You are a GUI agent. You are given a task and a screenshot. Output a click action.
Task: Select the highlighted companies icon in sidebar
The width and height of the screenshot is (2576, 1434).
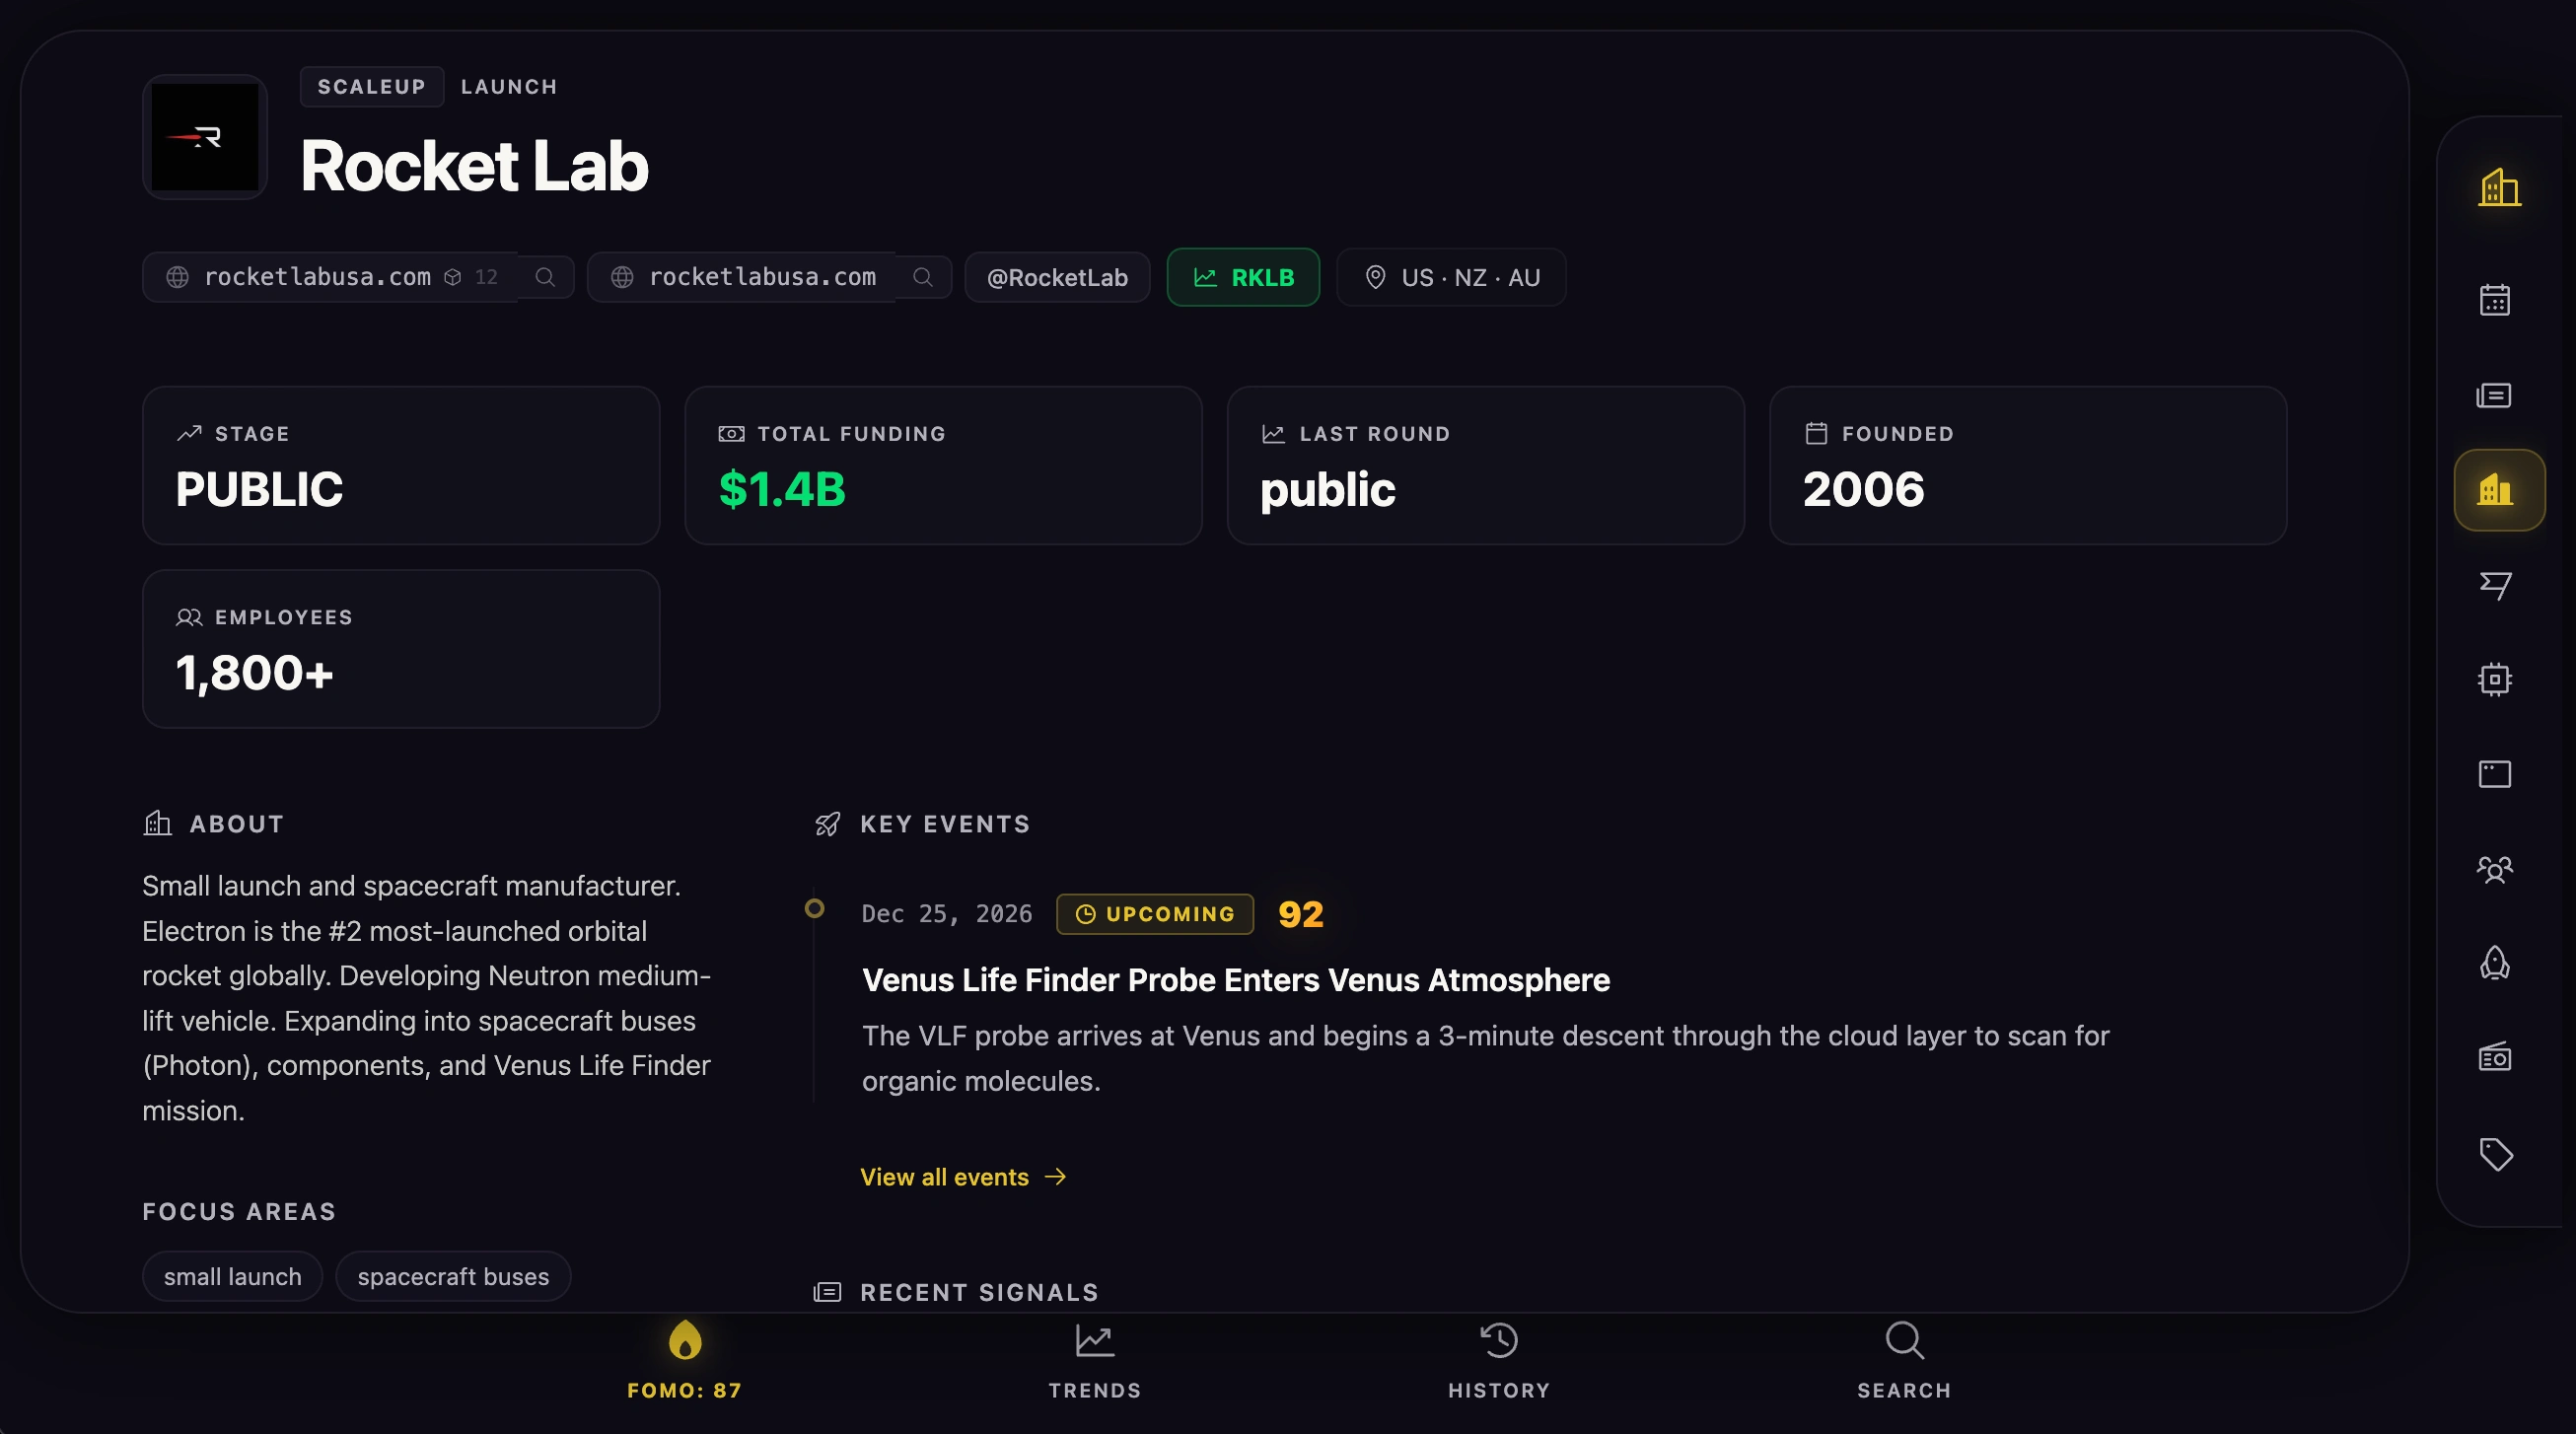click(x=2497, y=490)
